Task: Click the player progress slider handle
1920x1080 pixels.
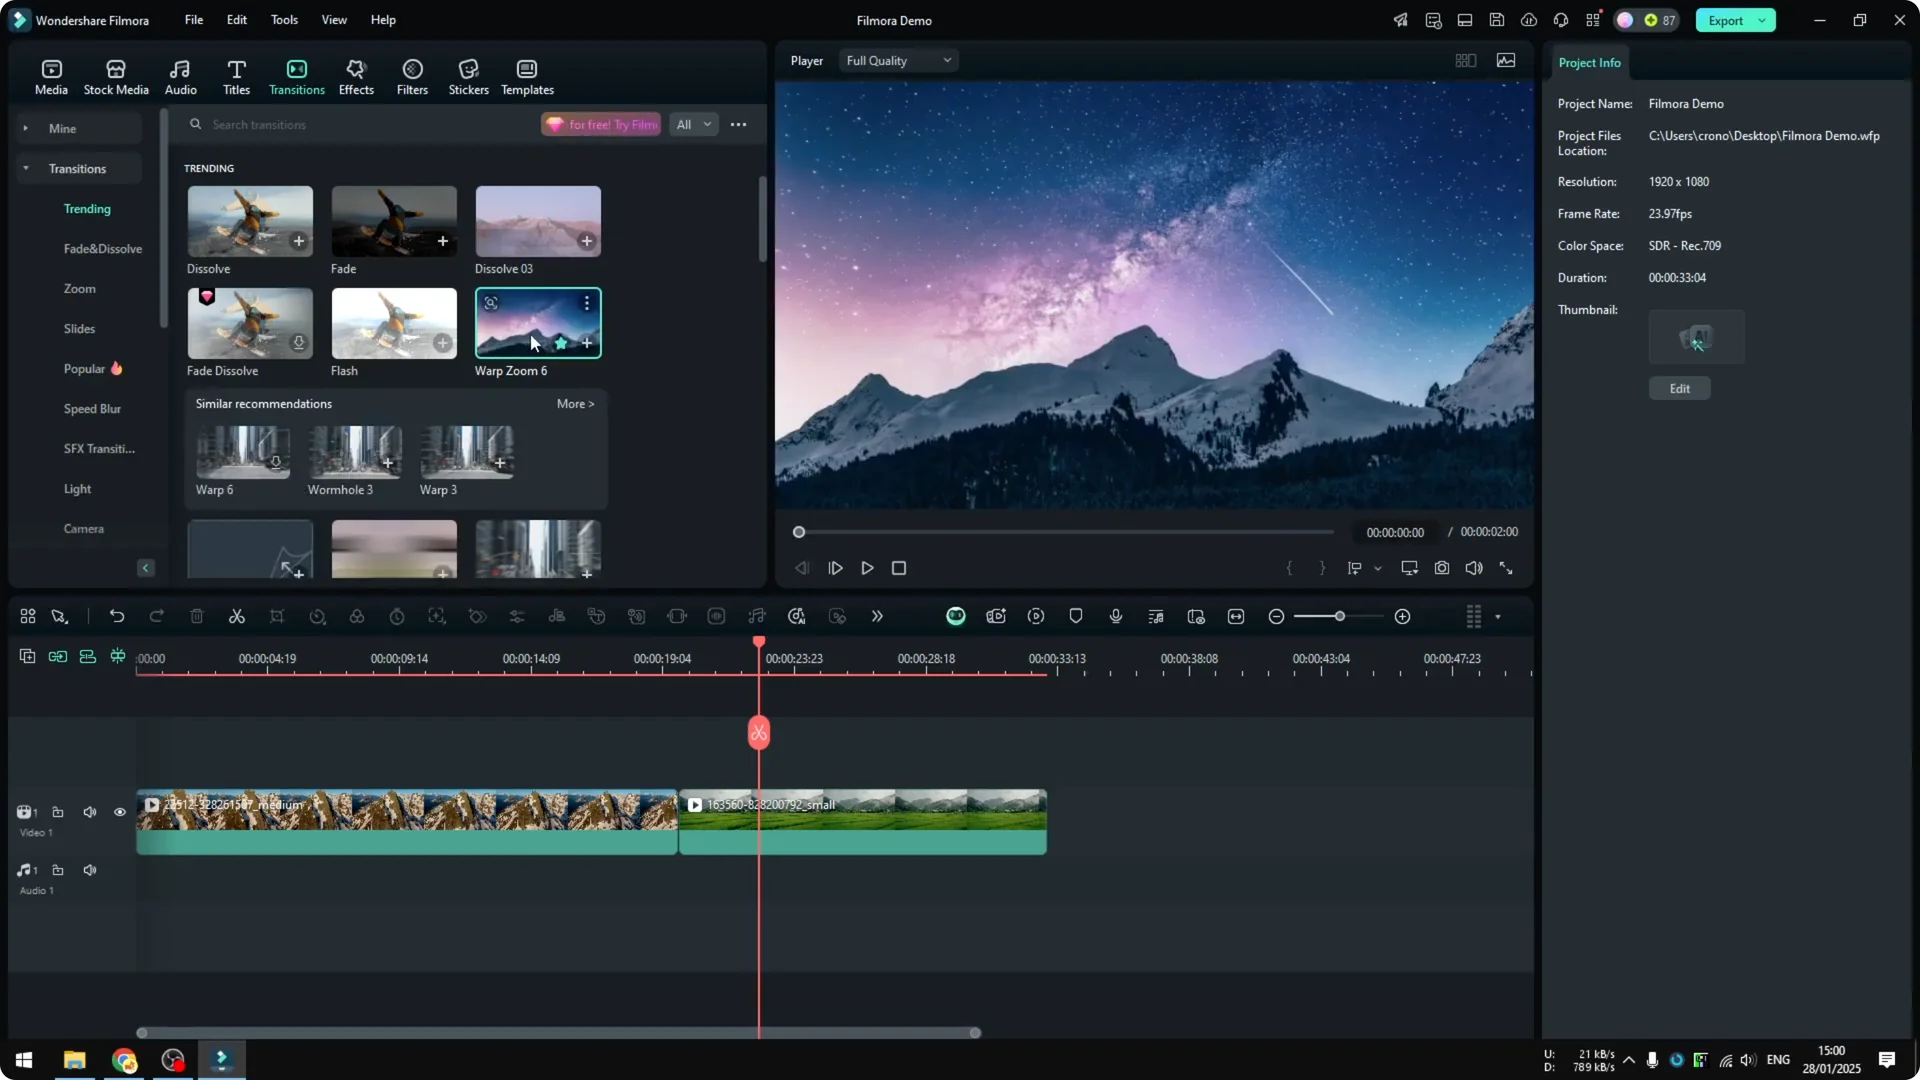Action: coord(799,532)
